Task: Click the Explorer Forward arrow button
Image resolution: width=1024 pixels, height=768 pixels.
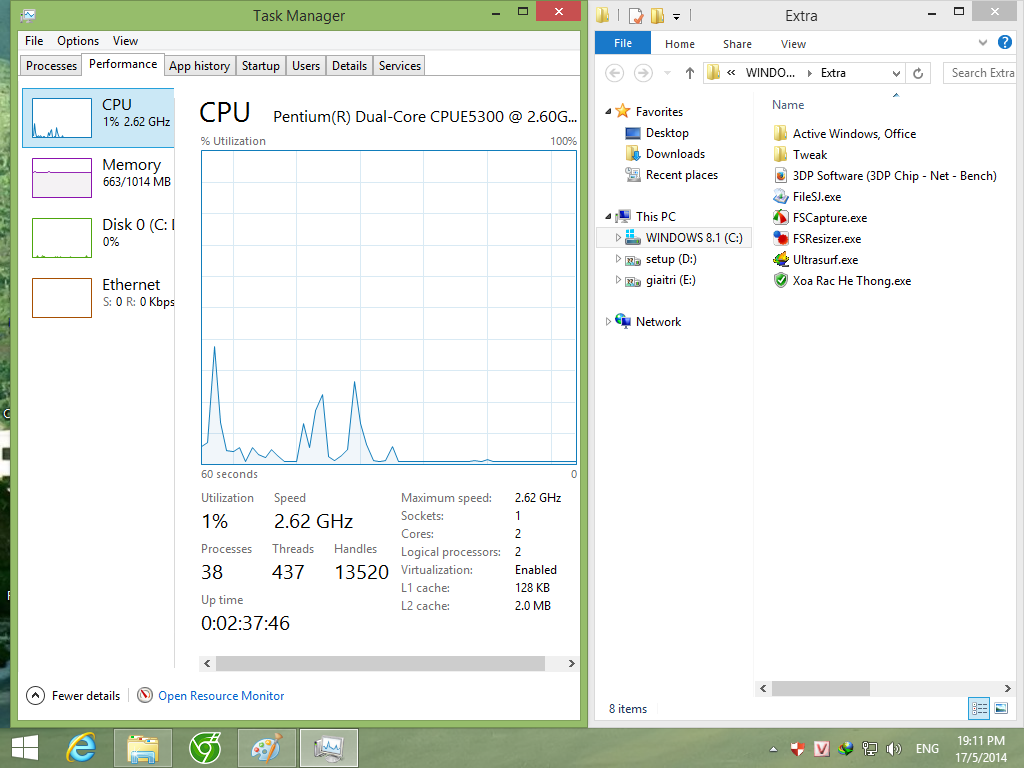Action: [643, 73]
